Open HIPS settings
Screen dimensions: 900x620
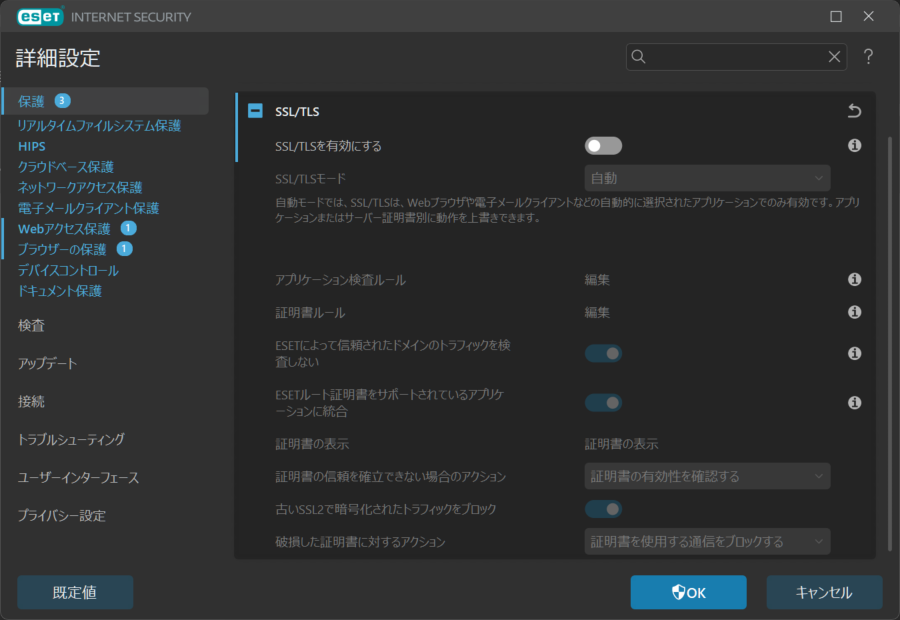click(32, 146)
